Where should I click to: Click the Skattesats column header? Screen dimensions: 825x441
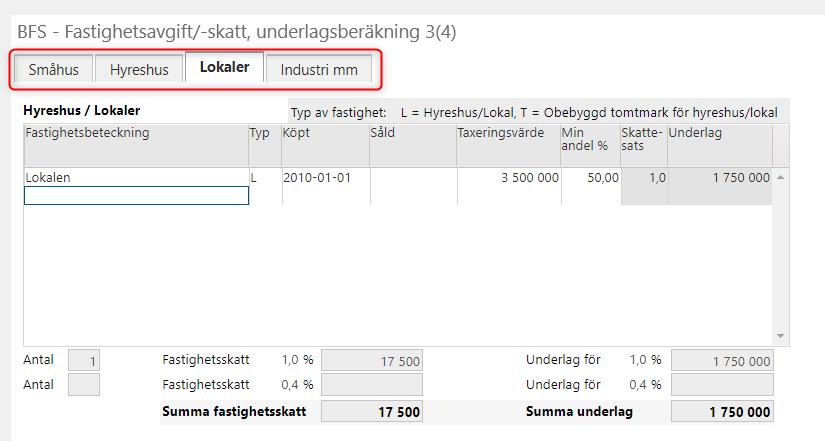[644, 145]
